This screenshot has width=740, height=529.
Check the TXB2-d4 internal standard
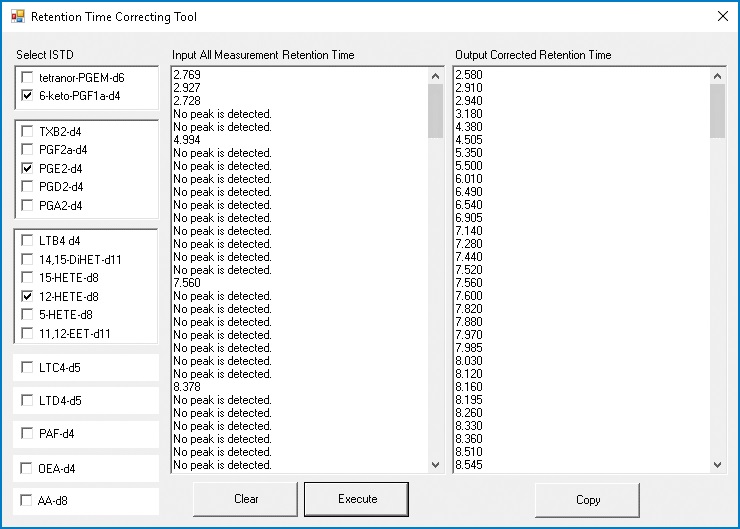27,131
